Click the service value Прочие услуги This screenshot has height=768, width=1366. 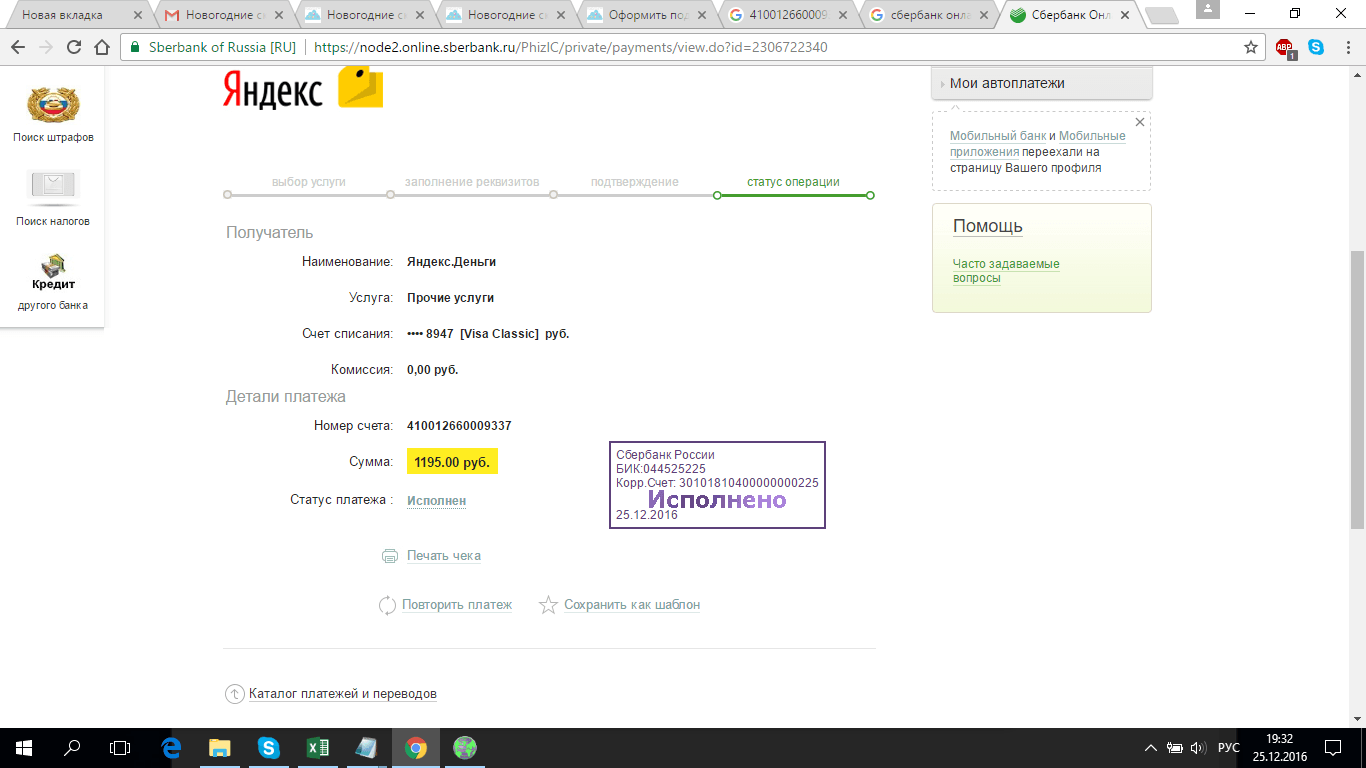pos(450,298)
